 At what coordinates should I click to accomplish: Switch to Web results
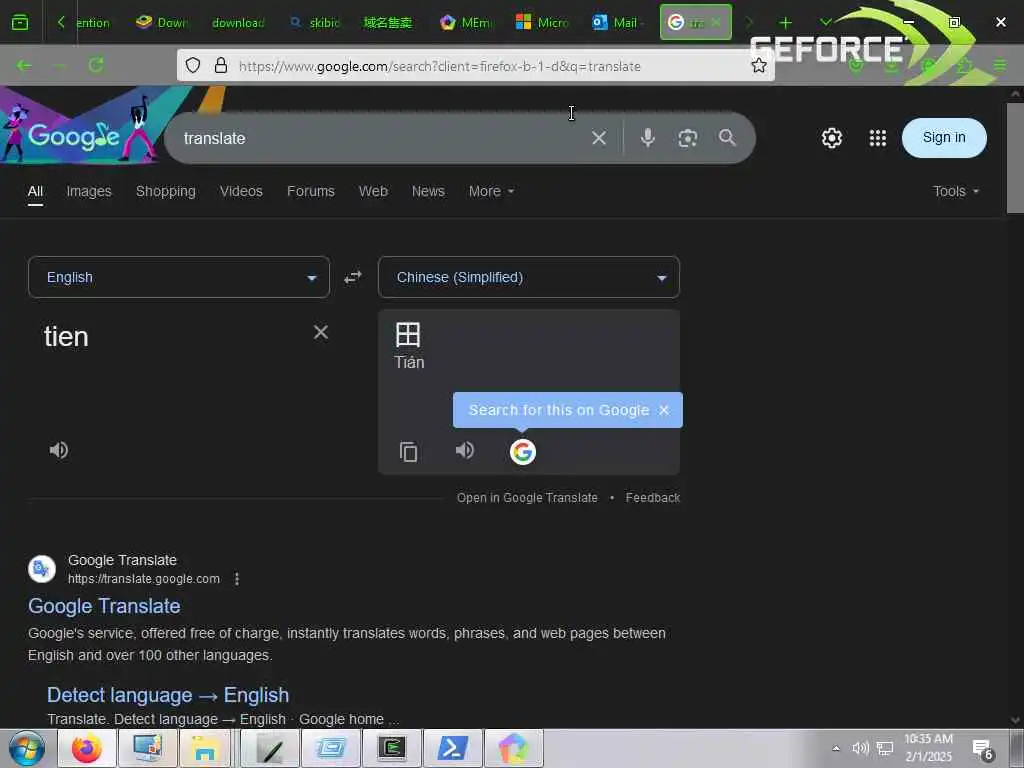(x=373, y=191)
